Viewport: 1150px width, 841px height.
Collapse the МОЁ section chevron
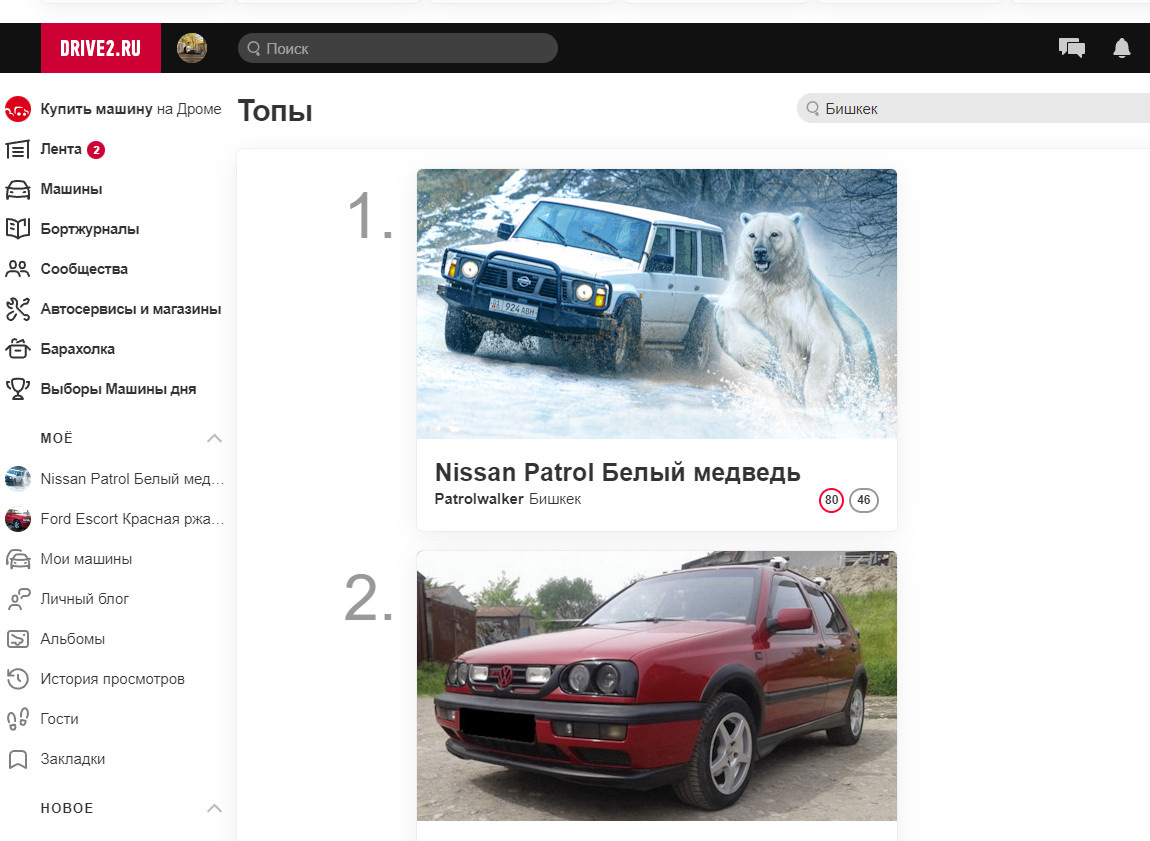[214, 438]
